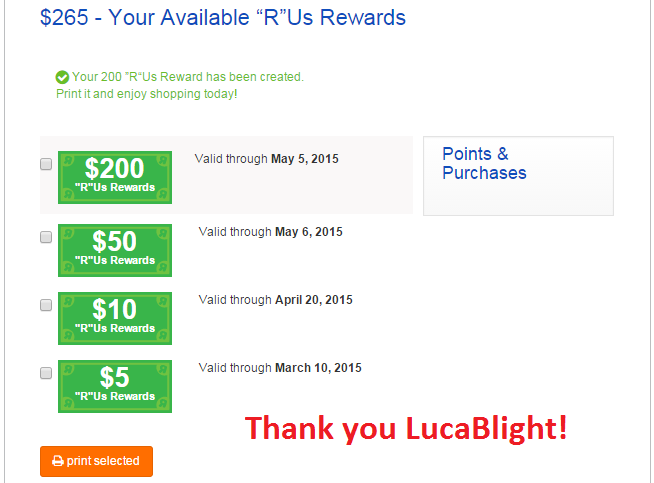Click the green success checkmark icon
Viewport: 654px width, 483px height.
62,77
